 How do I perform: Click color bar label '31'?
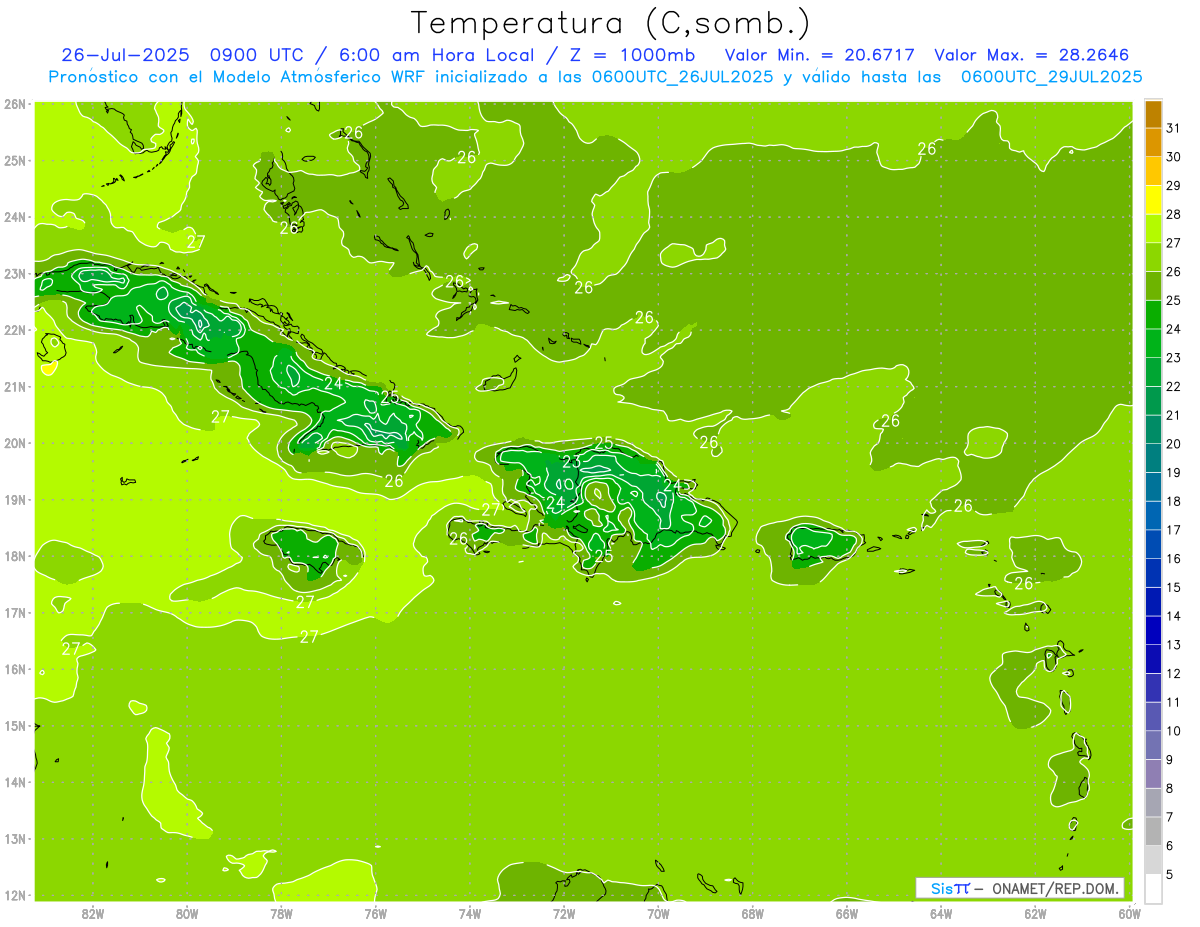1174,127
